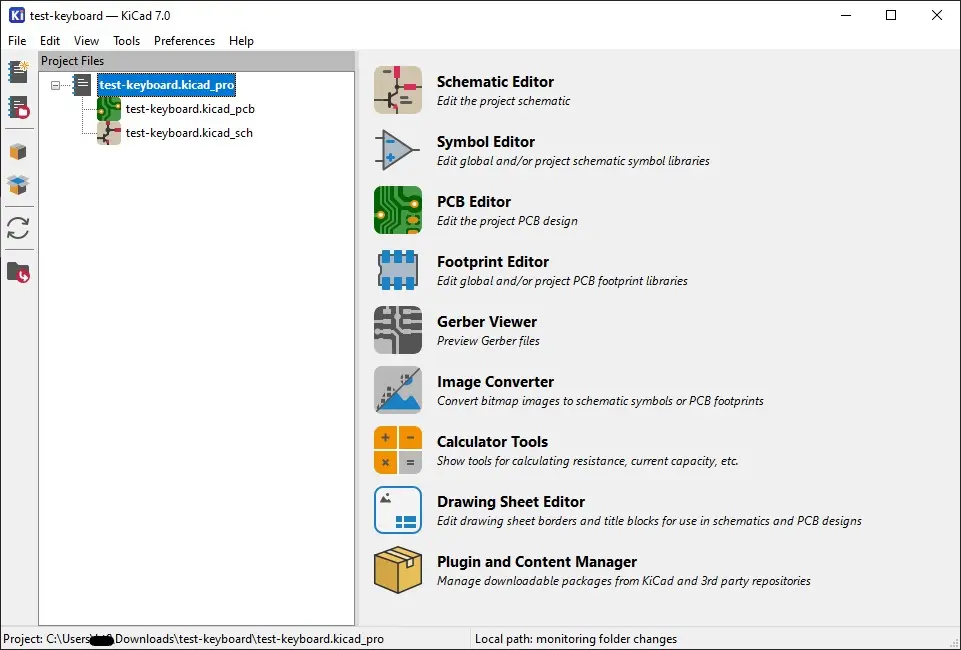Open the Edit menu
The height and width of the screenshot is (650, 961).
[50, 40]
